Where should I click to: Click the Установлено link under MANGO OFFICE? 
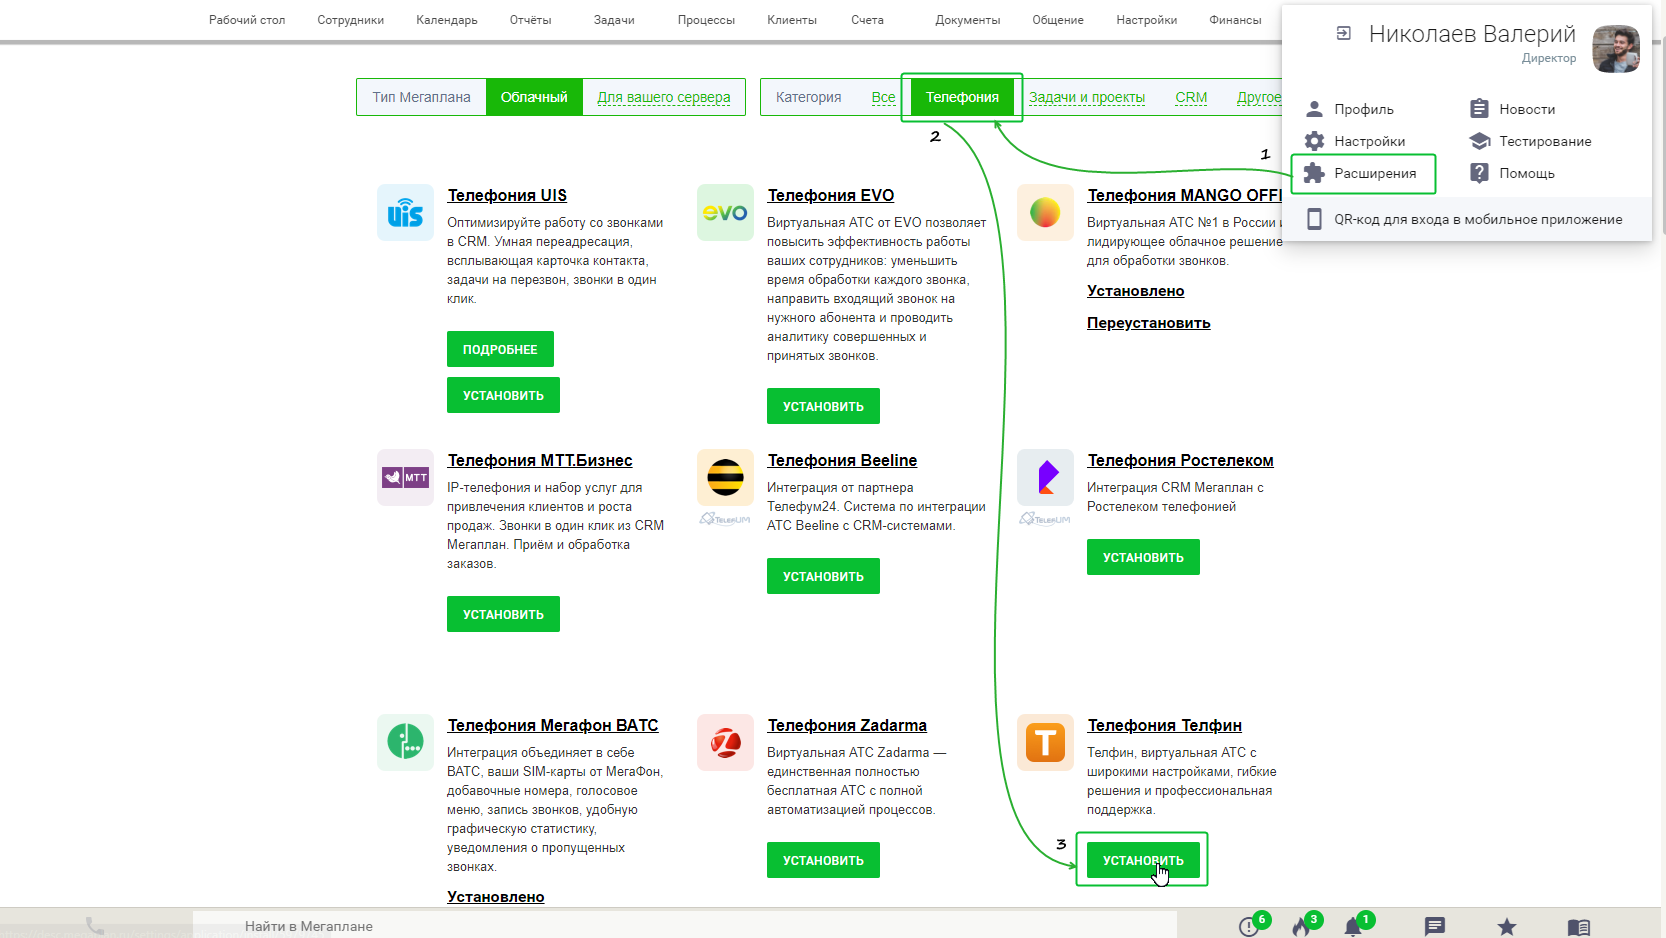(x=1136, y=291)
